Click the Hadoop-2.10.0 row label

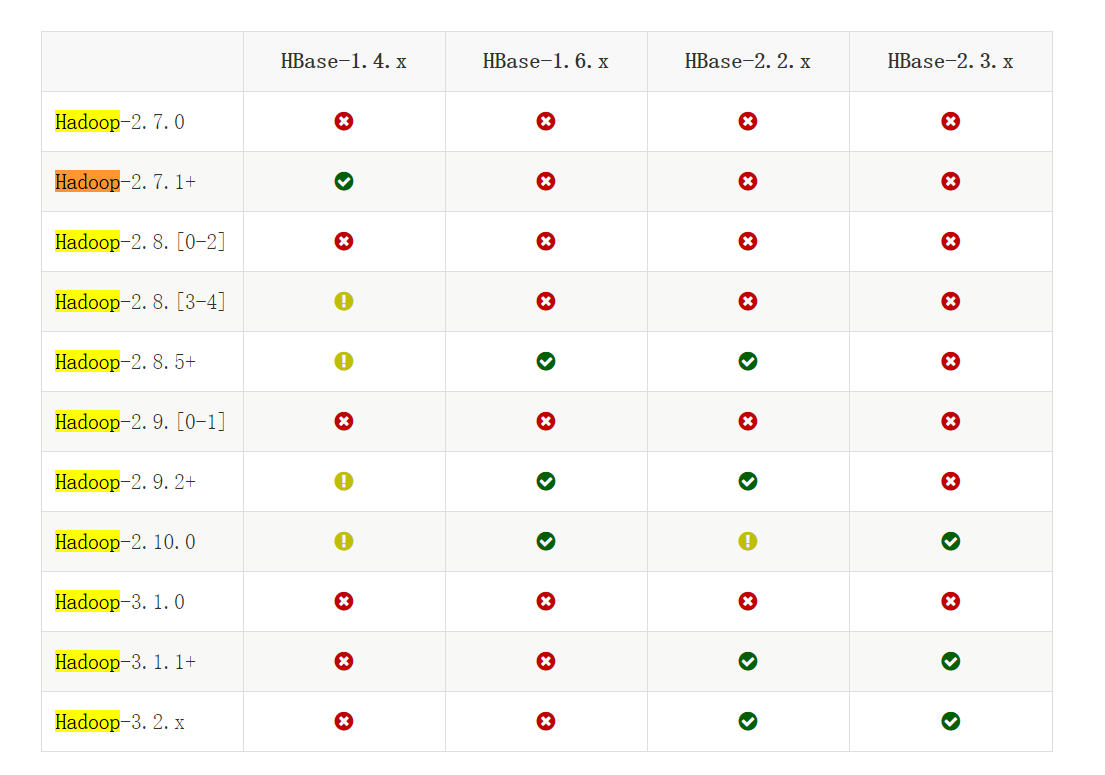[126, 542]
